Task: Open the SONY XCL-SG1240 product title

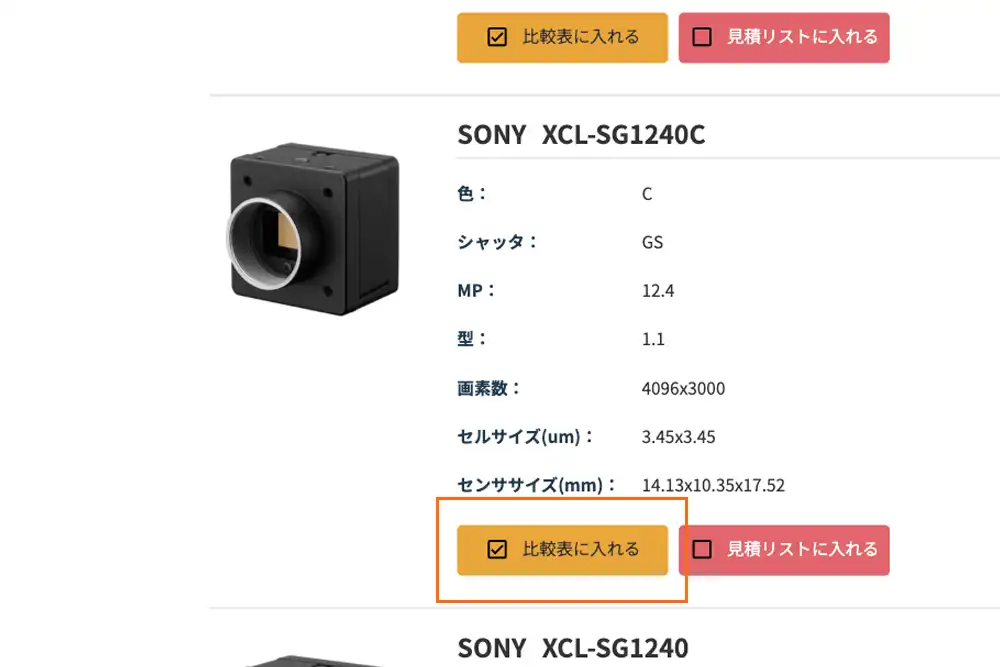Action: [572, 648]
